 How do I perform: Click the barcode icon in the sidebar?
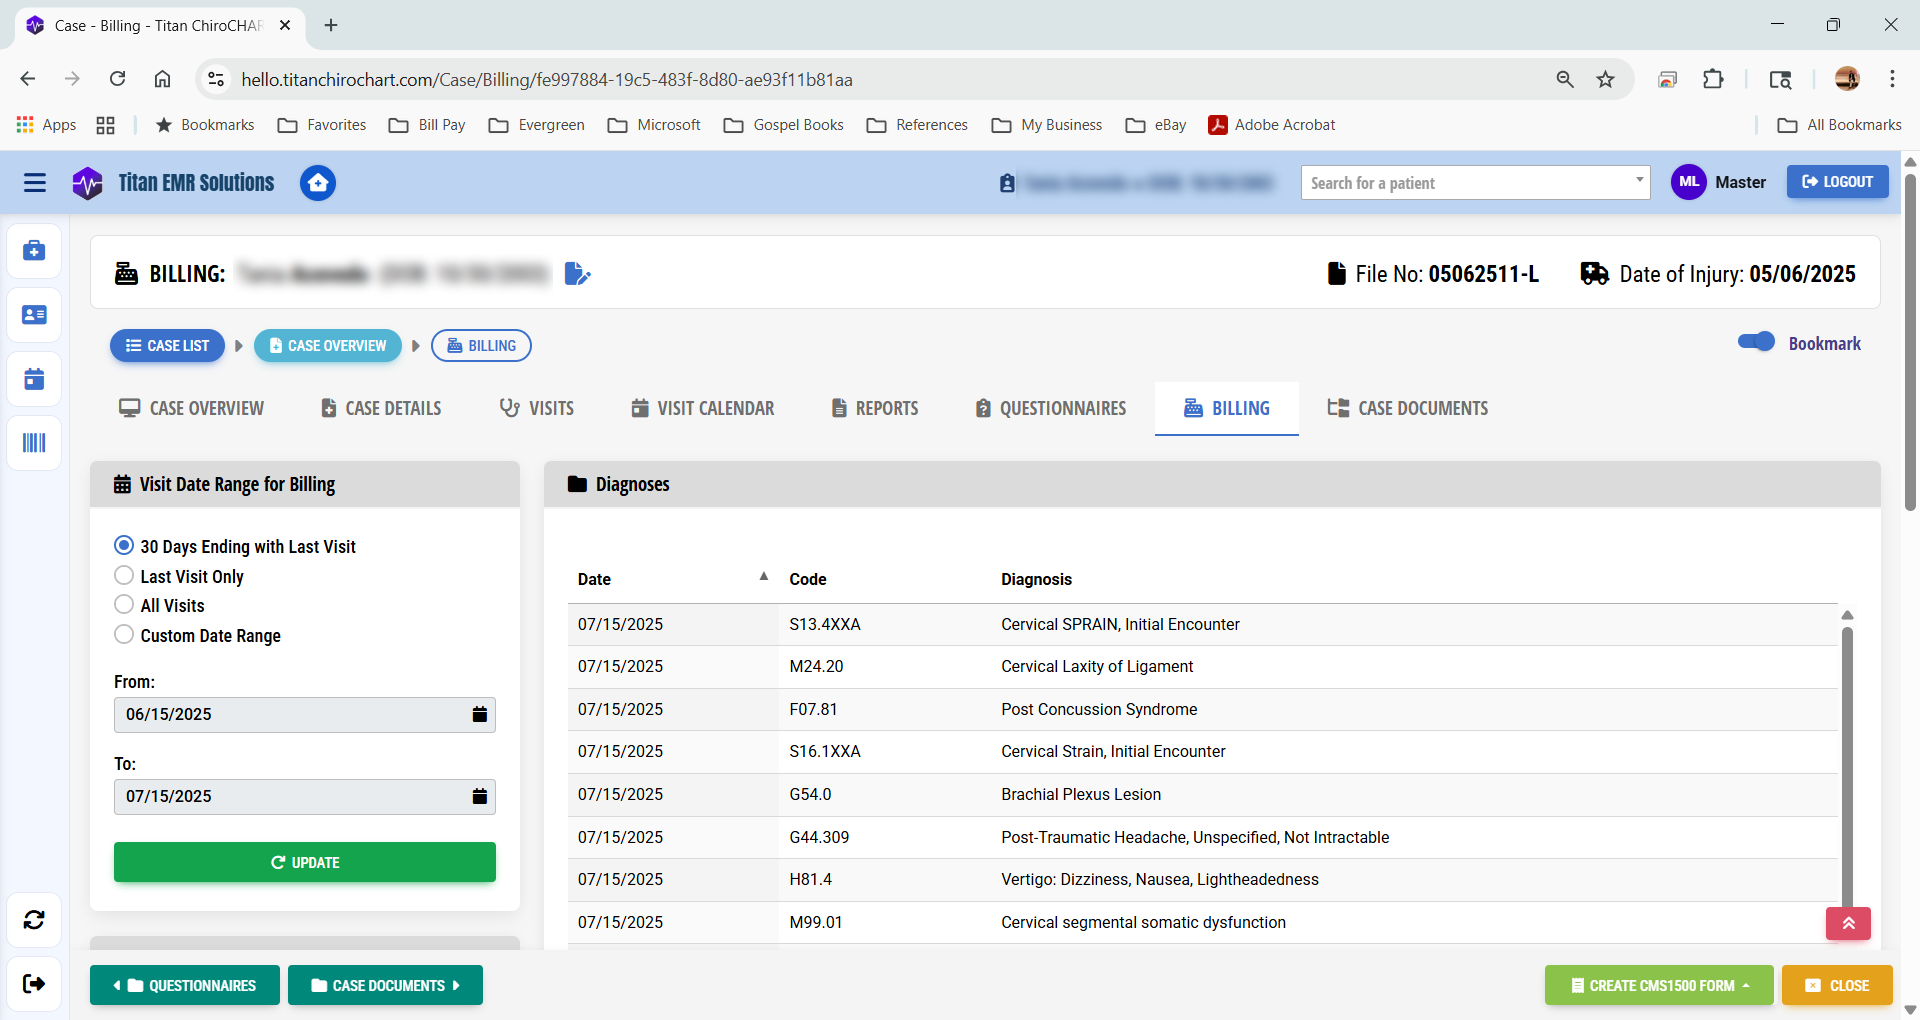[34, 443]
